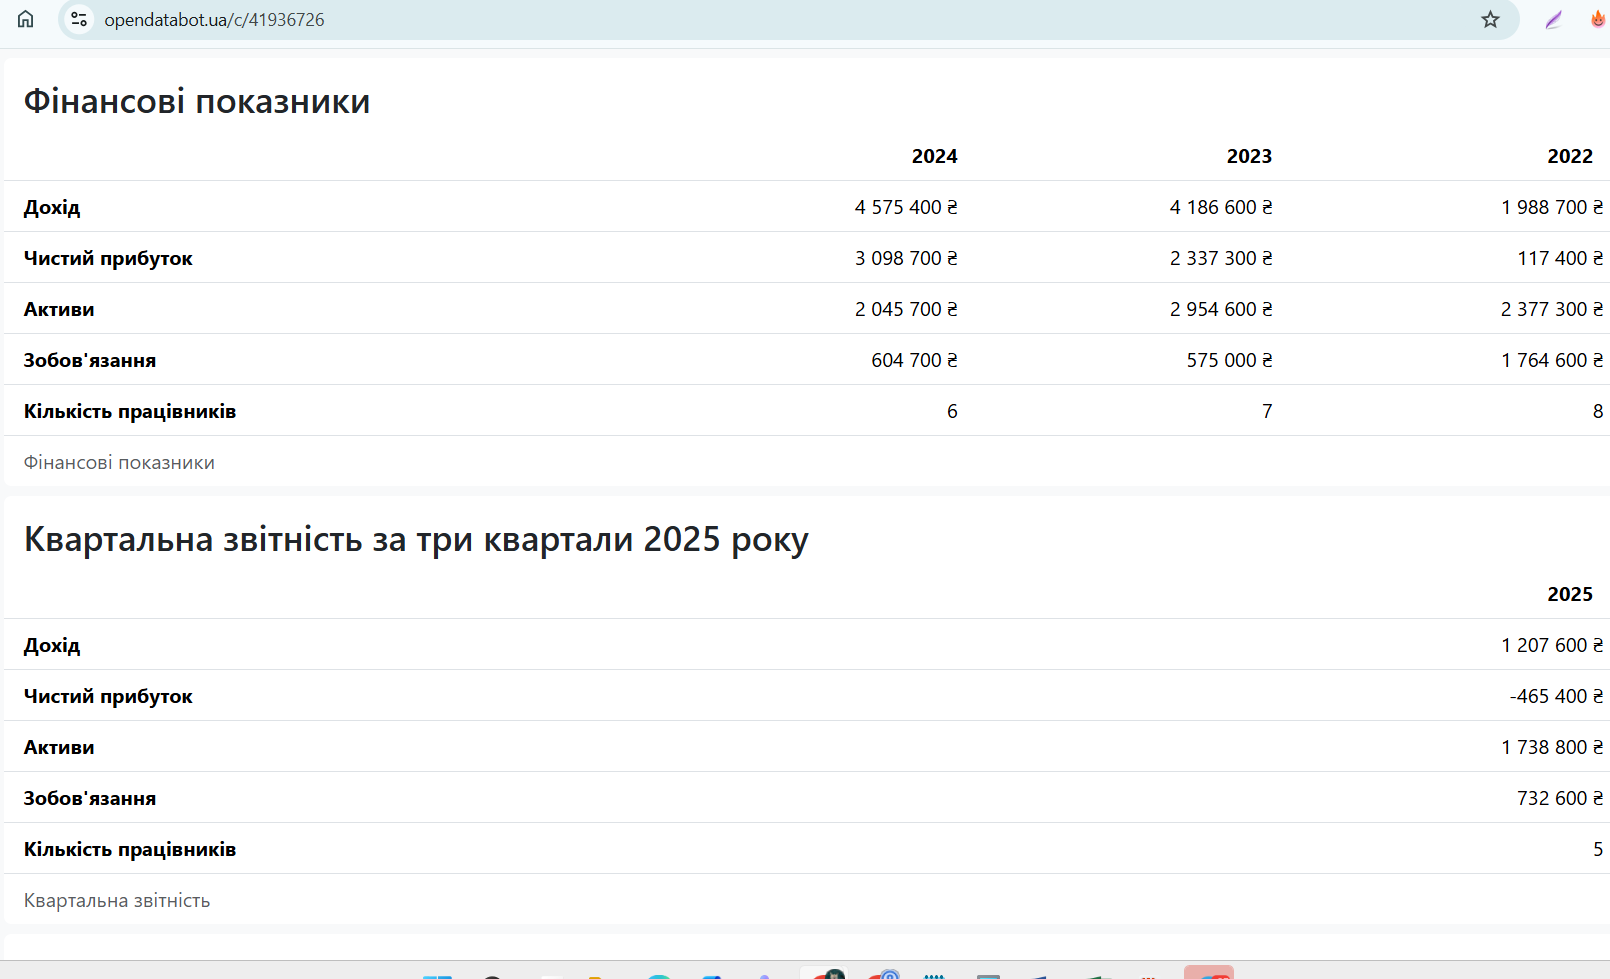
Task: Select the 2023 column header
Action: [1249, 156]
